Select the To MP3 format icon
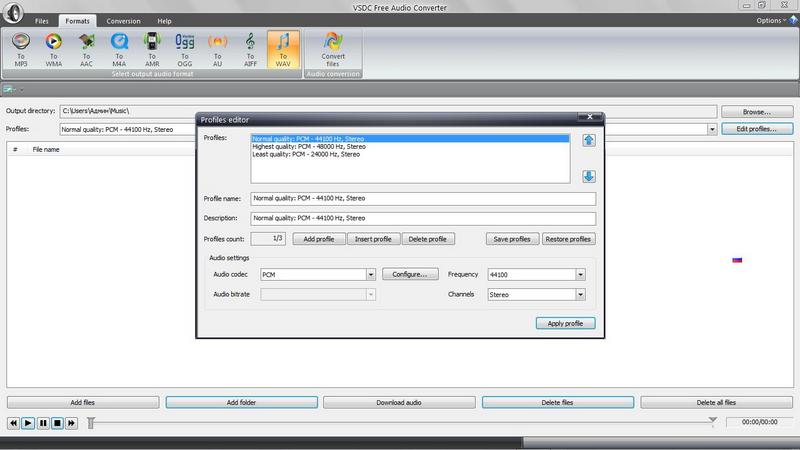800x450 pixels. point(21,49)
